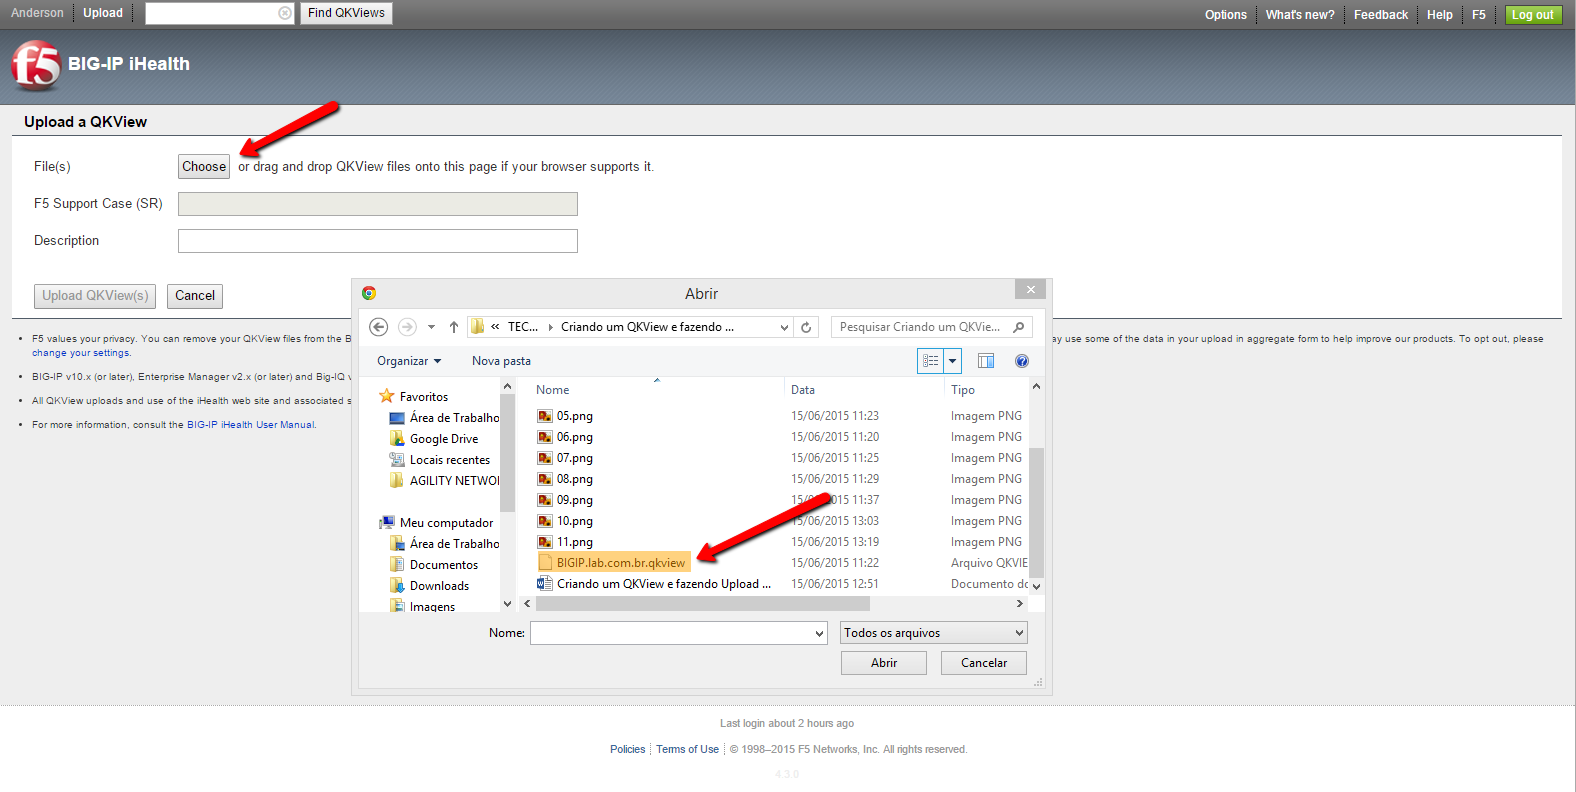Refresh the folder path listing

tap(806, 327)
